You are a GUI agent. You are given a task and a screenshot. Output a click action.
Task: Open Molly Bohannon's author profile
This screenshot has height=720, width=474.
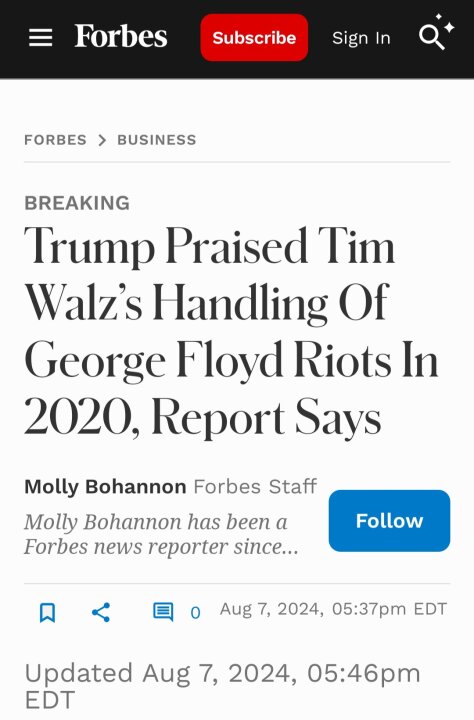point(105,487)
